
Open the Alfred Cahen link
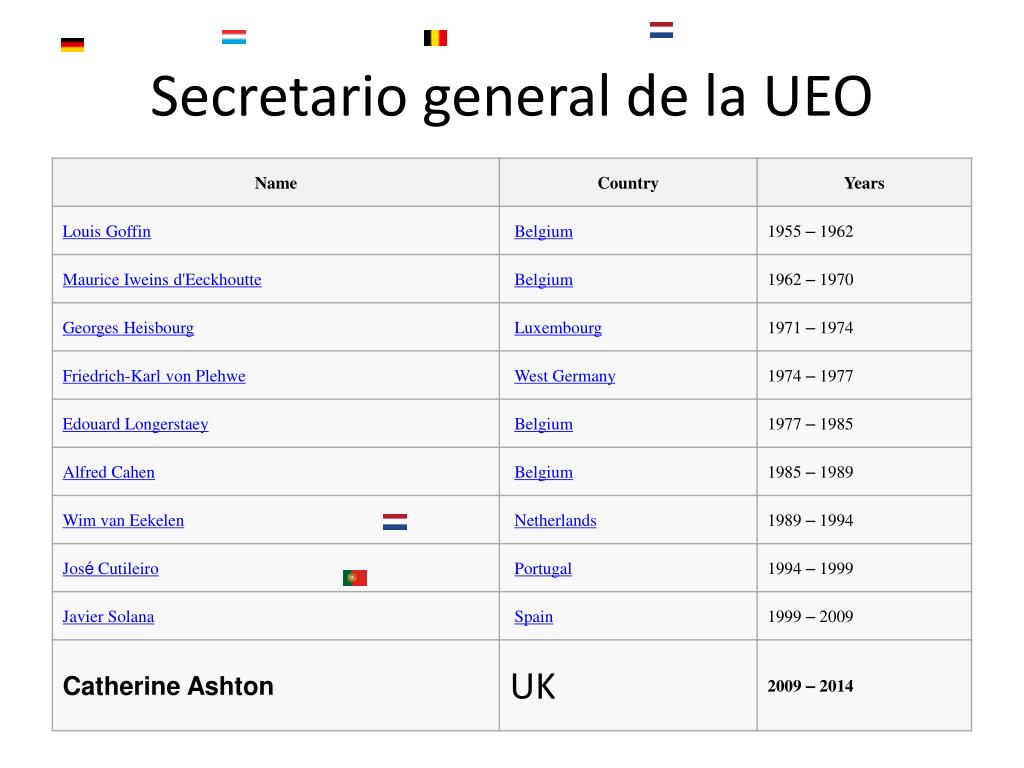(x=108, y=472)
